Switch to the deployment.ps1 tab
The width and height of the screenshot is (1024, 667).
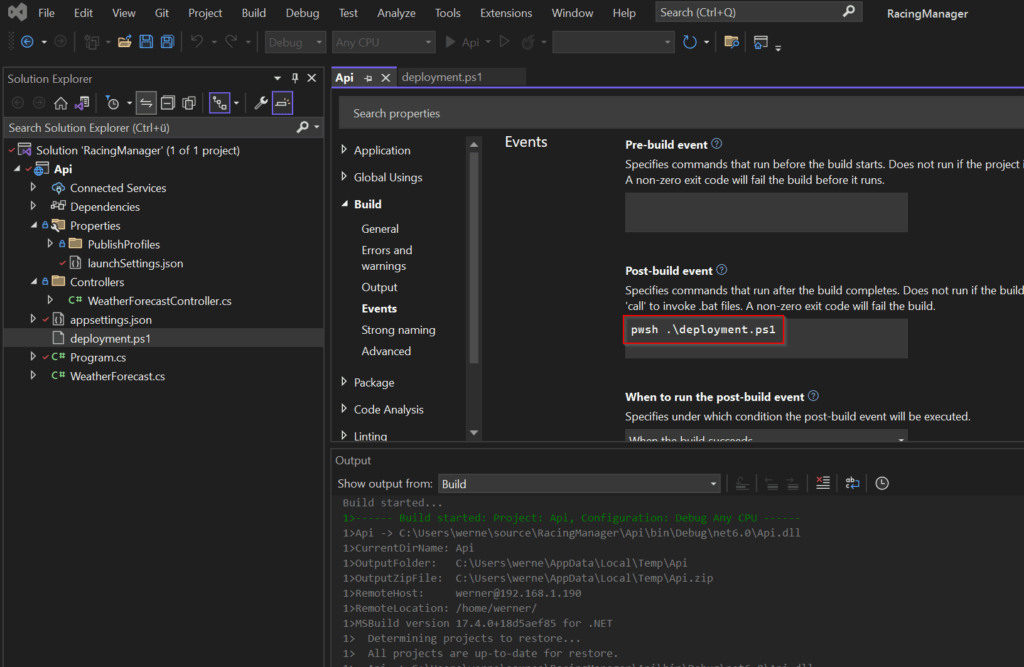tap(441, 77)
